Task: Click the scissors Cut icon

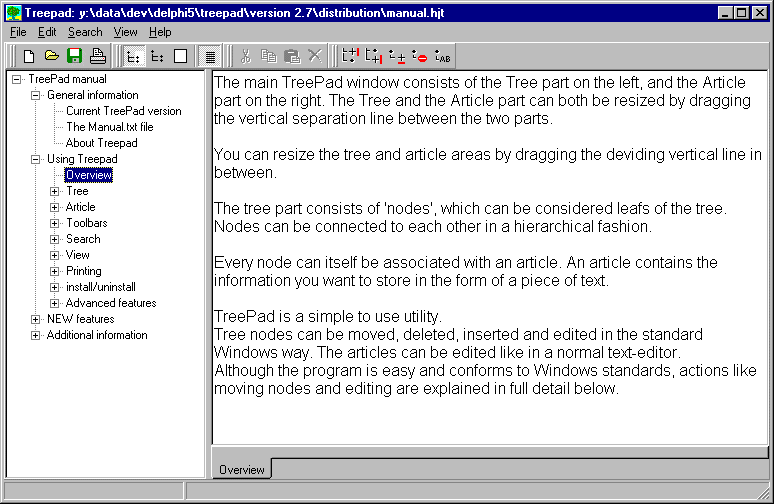Action: pos(245,56)
